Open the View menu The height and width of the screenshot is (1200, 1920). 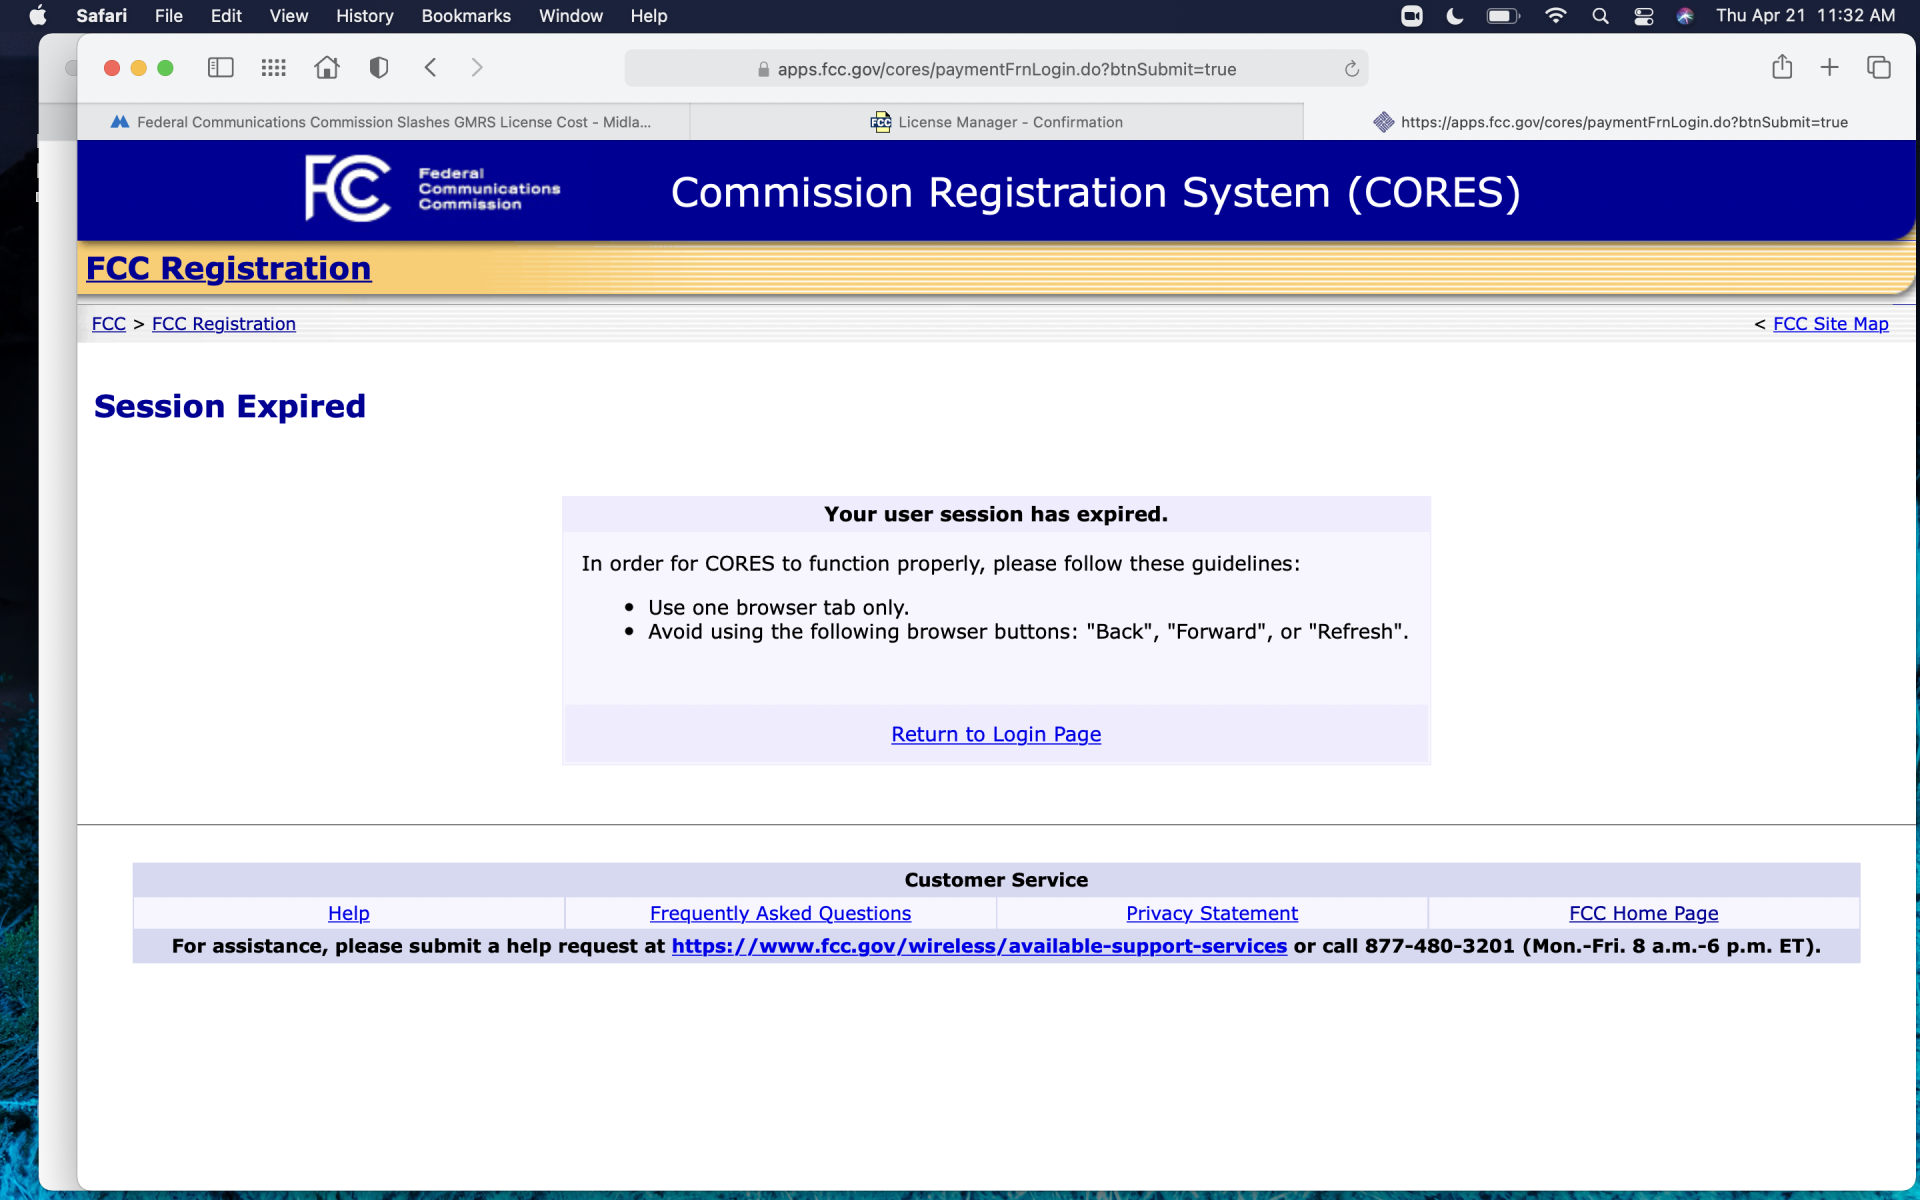[288, 15]
